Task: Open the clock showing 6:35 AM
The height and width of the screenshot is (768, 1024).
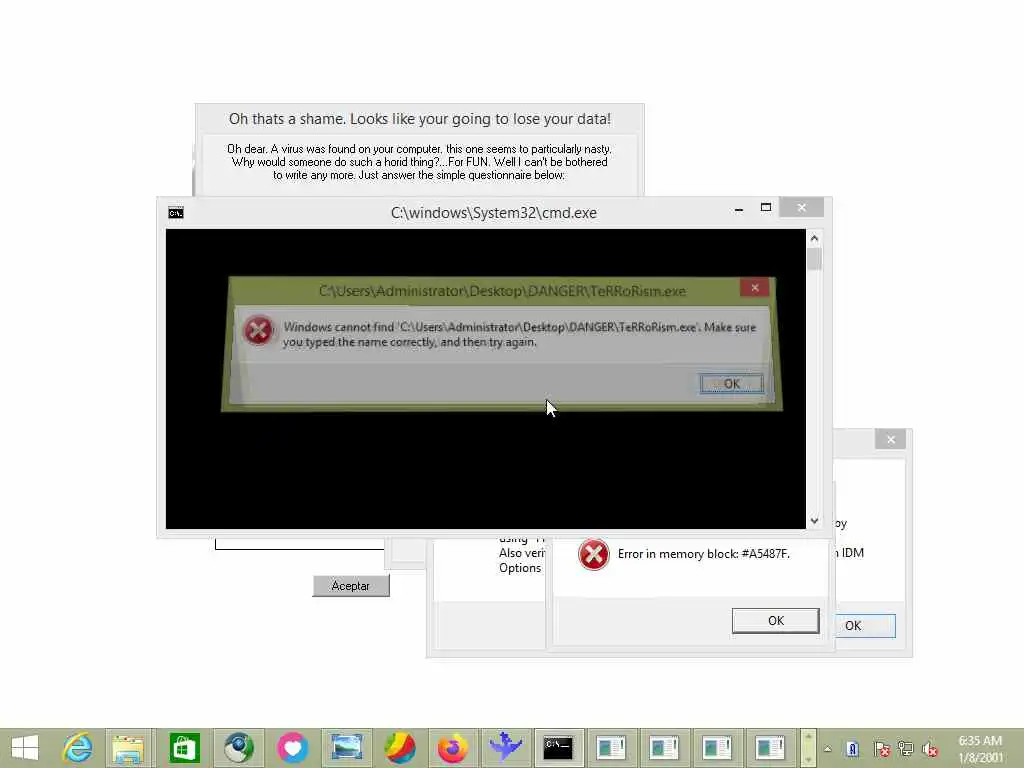Action: [x=980, y=748]
